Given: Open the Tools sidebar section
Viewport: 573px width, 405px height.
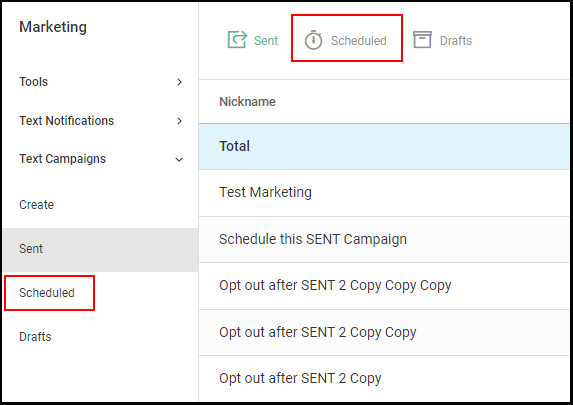Looking at the screenshot, I should 34,82.
